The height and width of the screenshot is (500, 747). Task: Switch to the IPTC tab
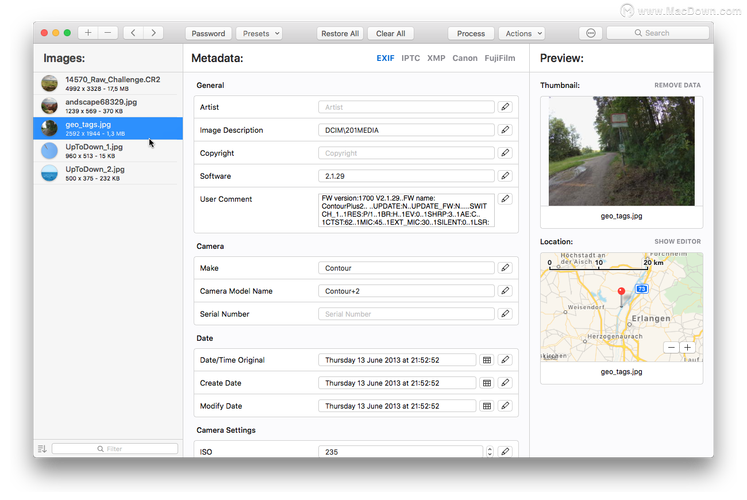(x=411, y=58)
